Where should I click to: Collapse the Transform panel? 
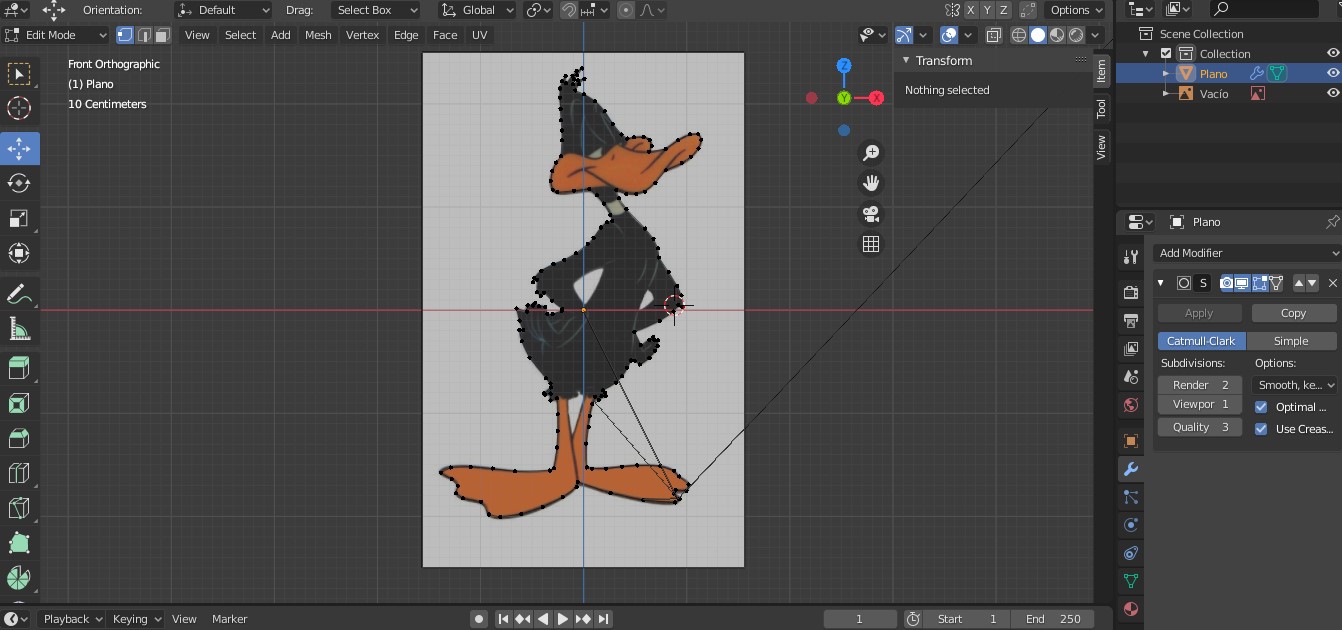coord(906,60)
